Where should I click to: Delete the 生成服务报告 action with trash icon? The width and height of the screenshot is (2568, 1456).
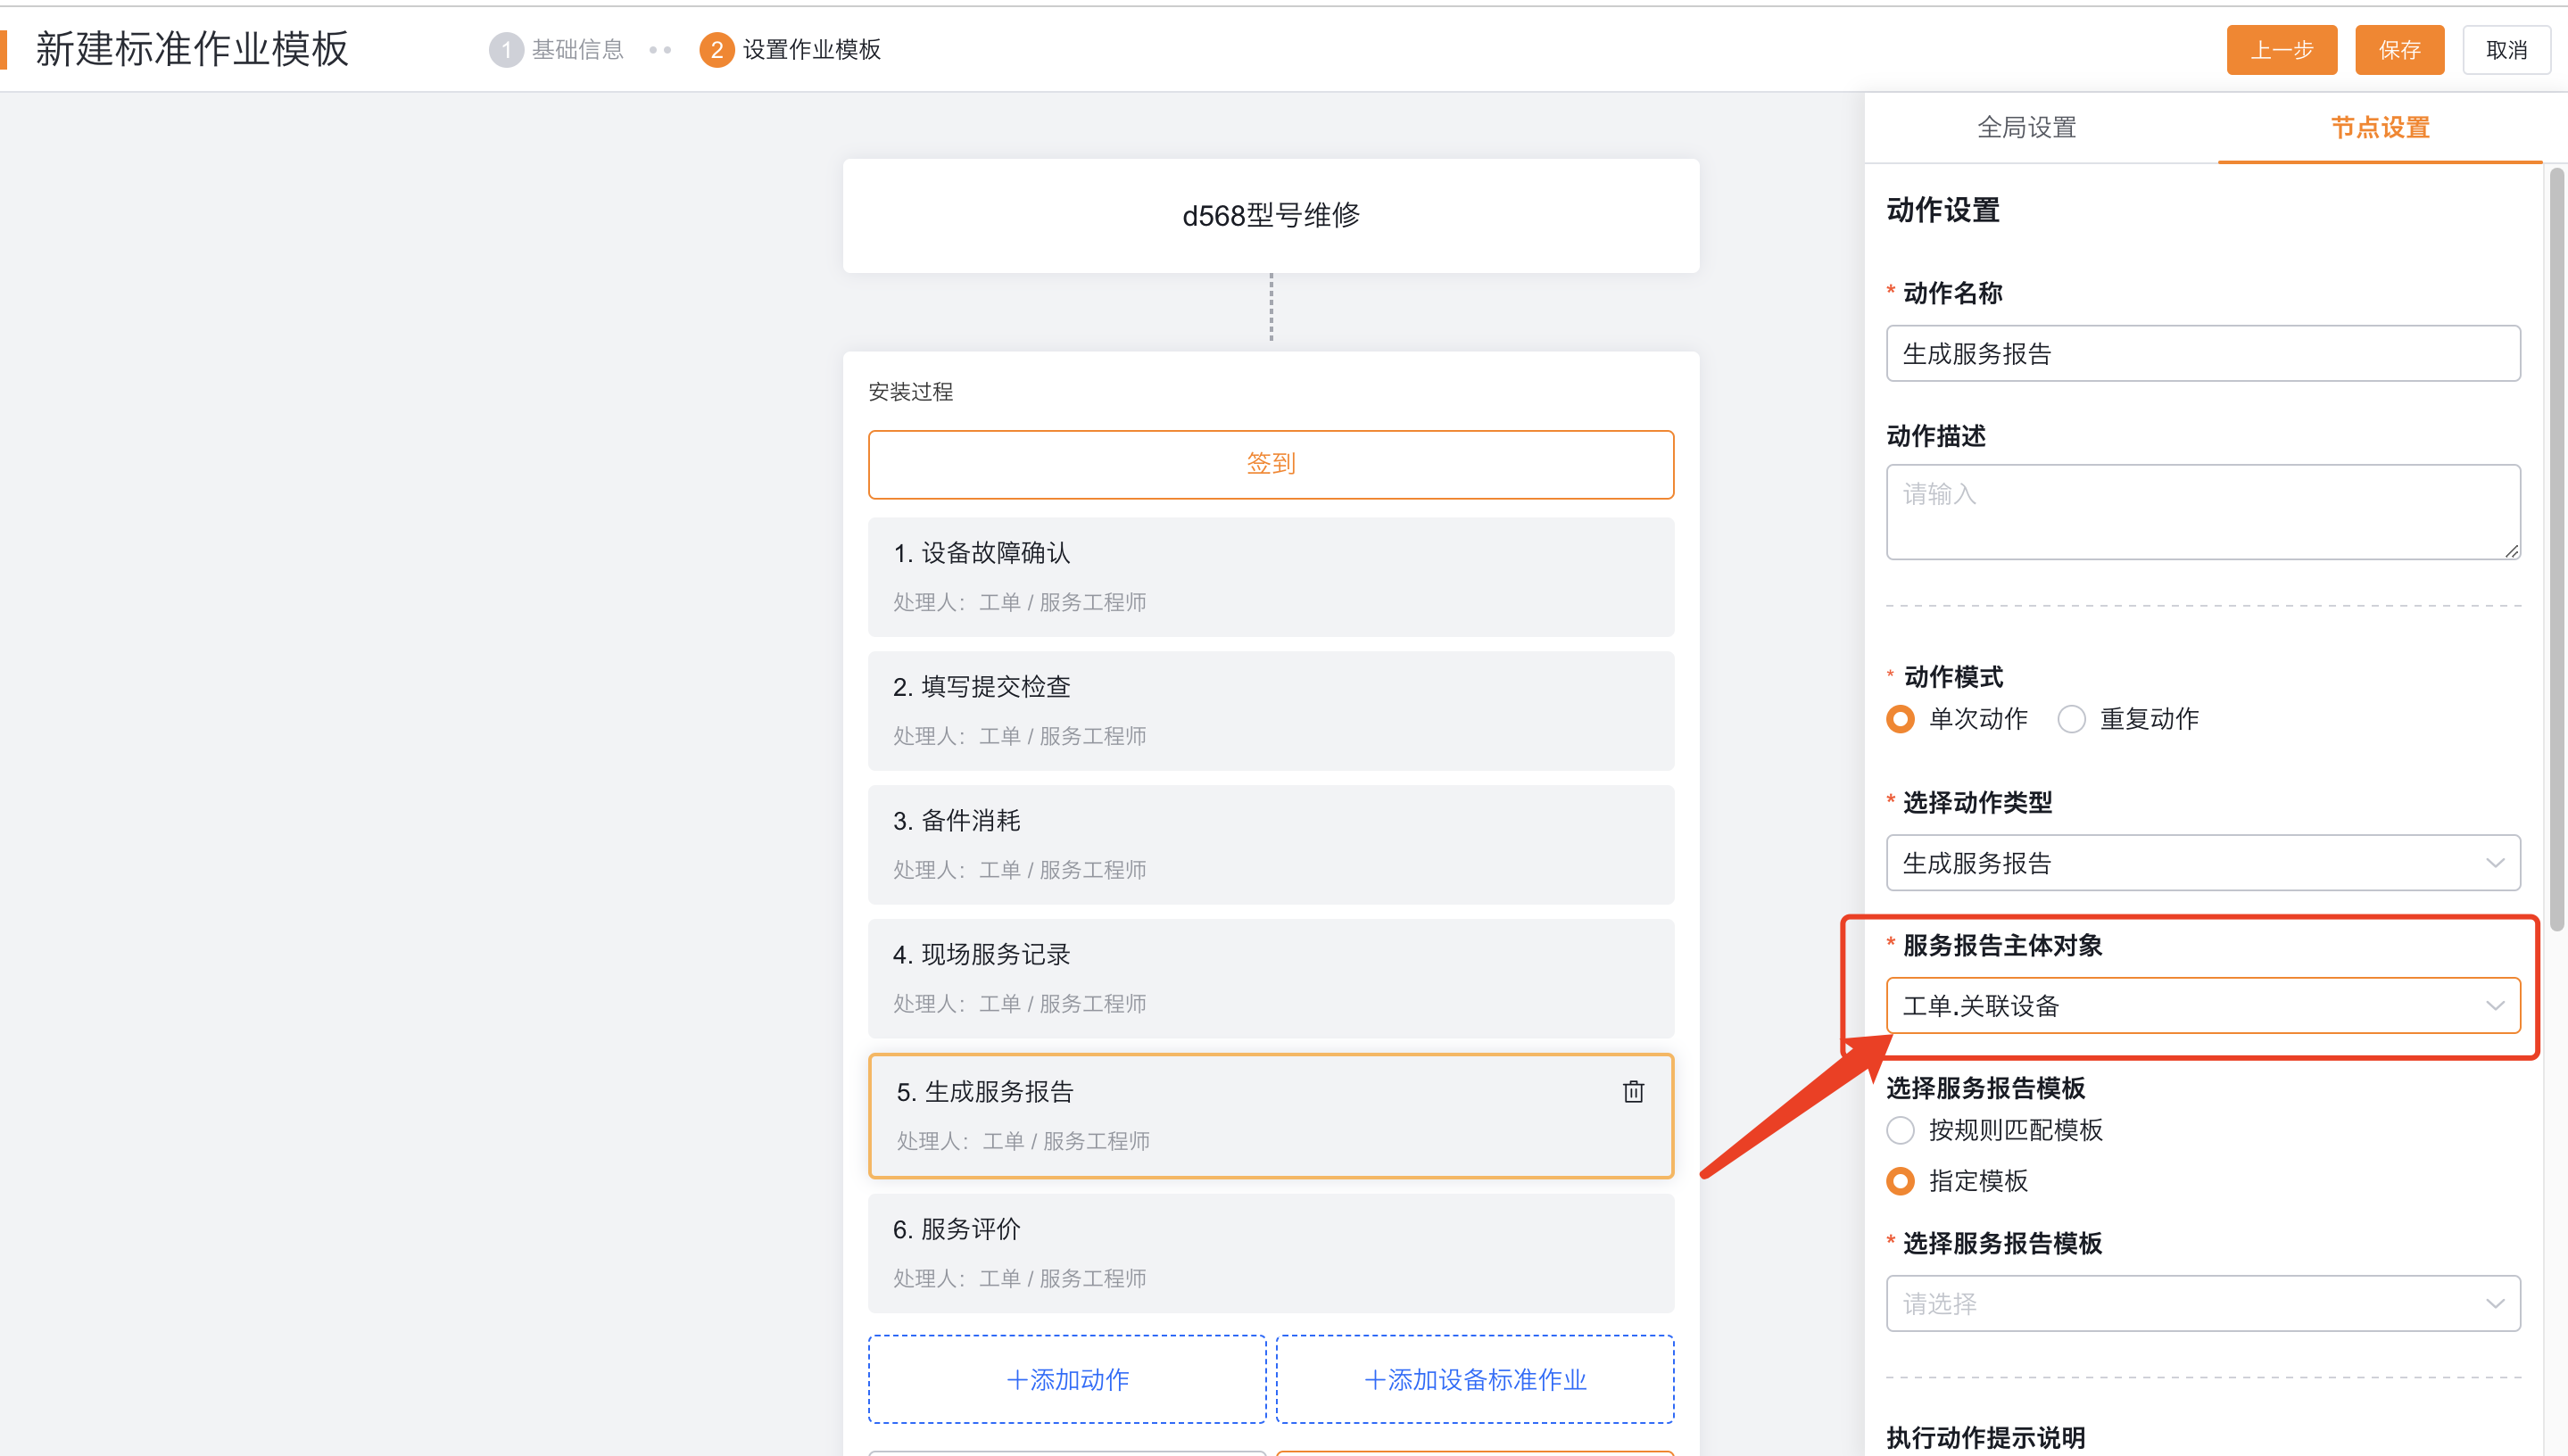pyautogui.click(x=1633, y=1091)
